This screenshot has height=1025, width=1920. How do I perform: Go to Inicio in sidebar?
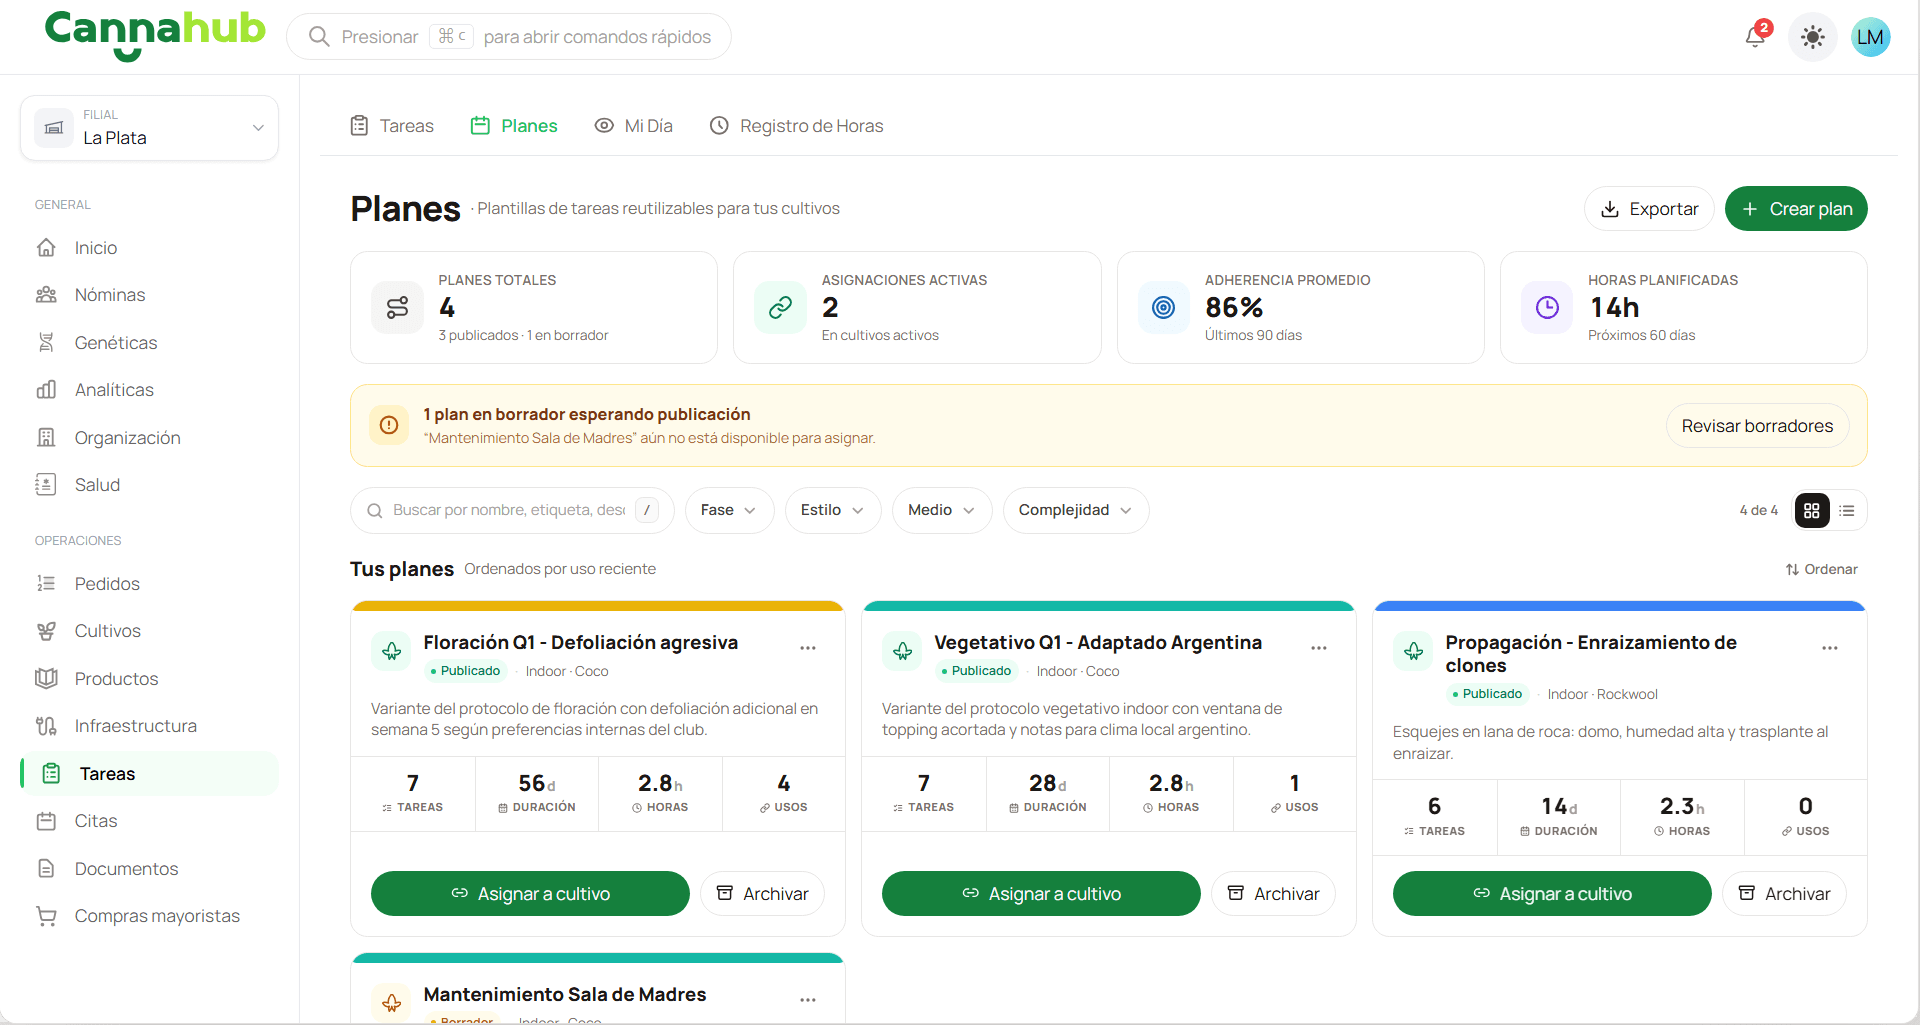click(x=149, y=248)
